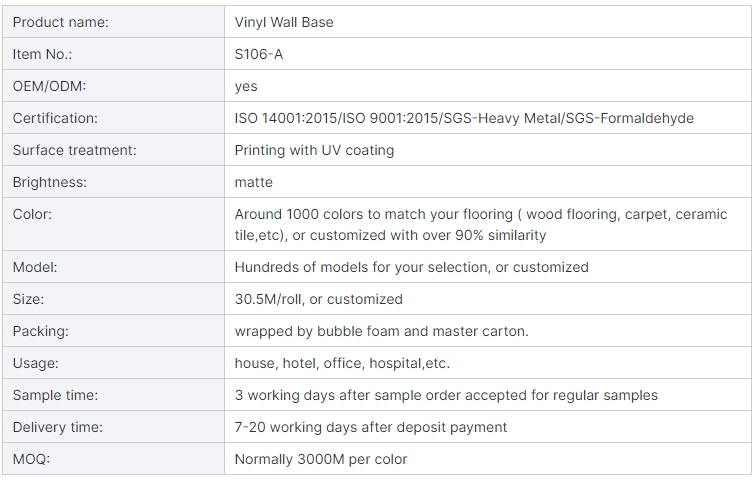Select the '30.5M/roll, or customized' value
The width and height of the screenshot is (756, 482).
[318, 299]
